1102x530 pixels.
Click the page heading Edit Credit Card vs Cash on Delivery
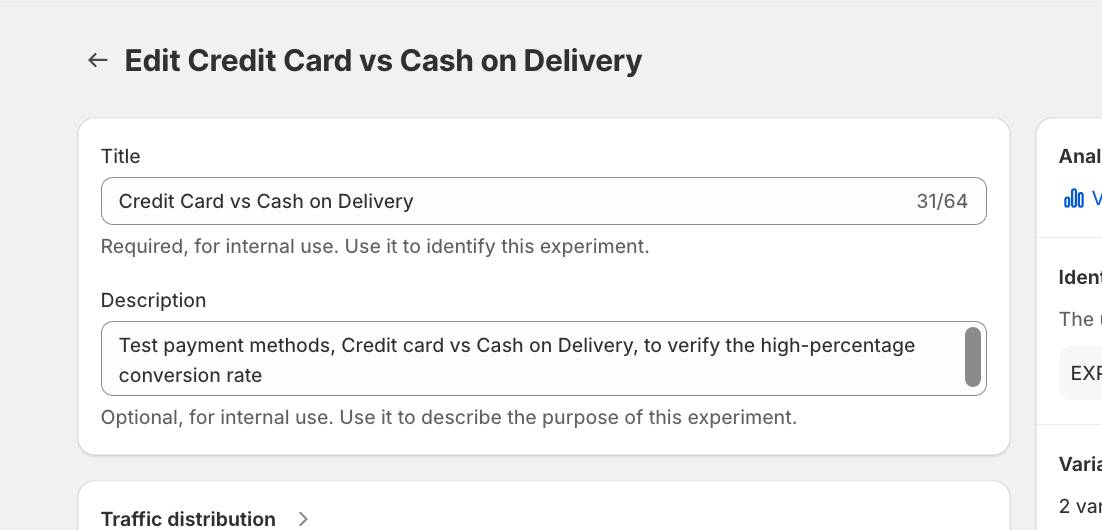383,60
